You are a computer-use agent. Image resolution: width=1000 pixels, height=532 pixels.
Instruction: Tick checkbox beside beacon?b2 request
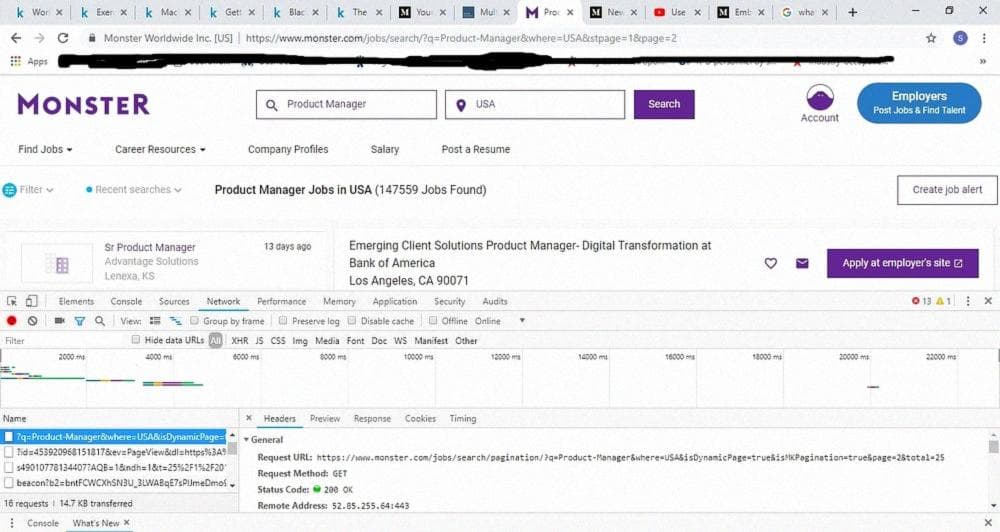tap(9, 483)
